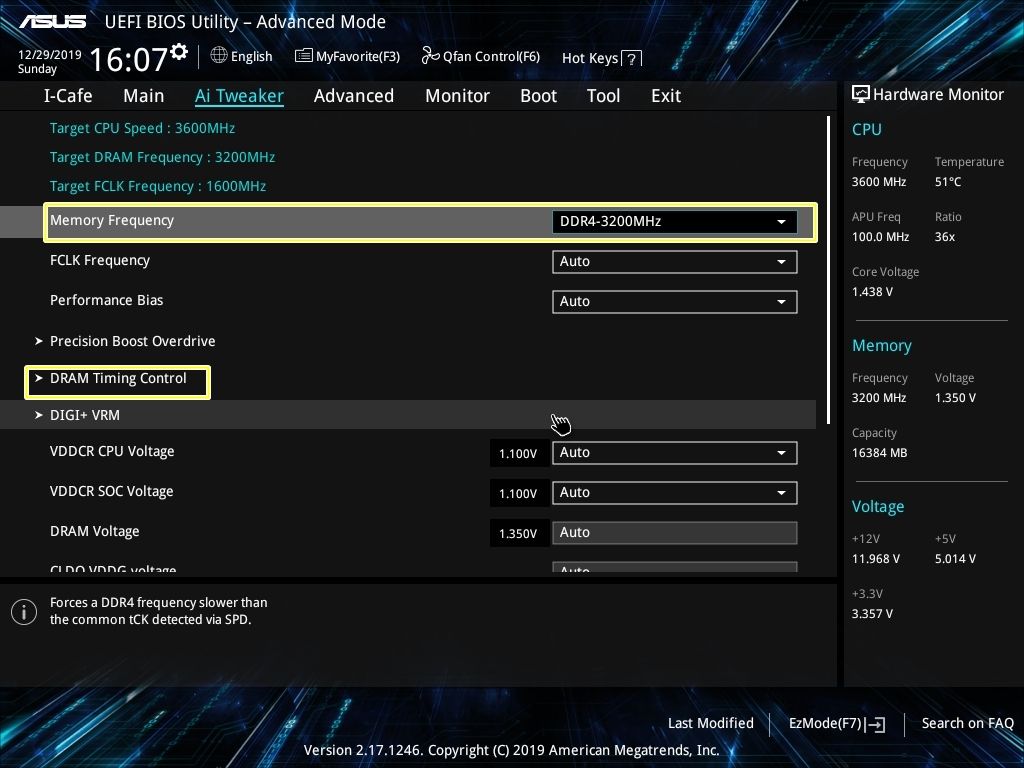Click the info icon in help panel

pyautogui.click(x=24, y=612)
